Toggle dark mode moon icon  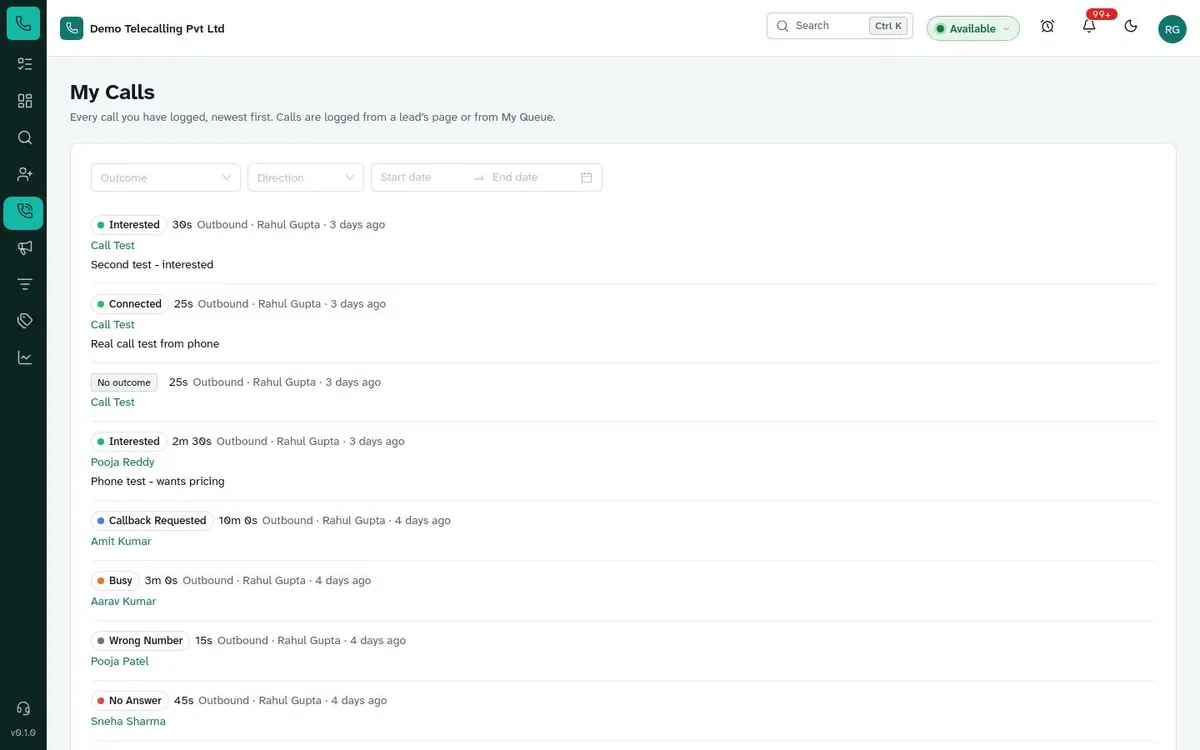coord(1131,27)
